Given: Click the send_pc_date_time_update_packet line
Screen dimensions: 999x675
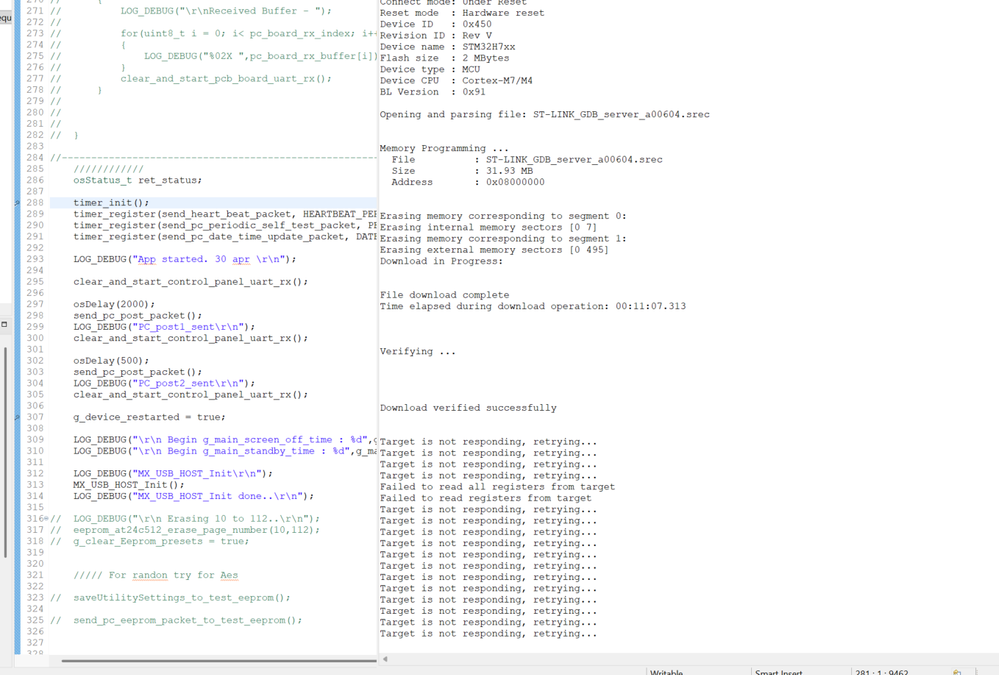Looking at the screenshot, I should pos(225,236).
